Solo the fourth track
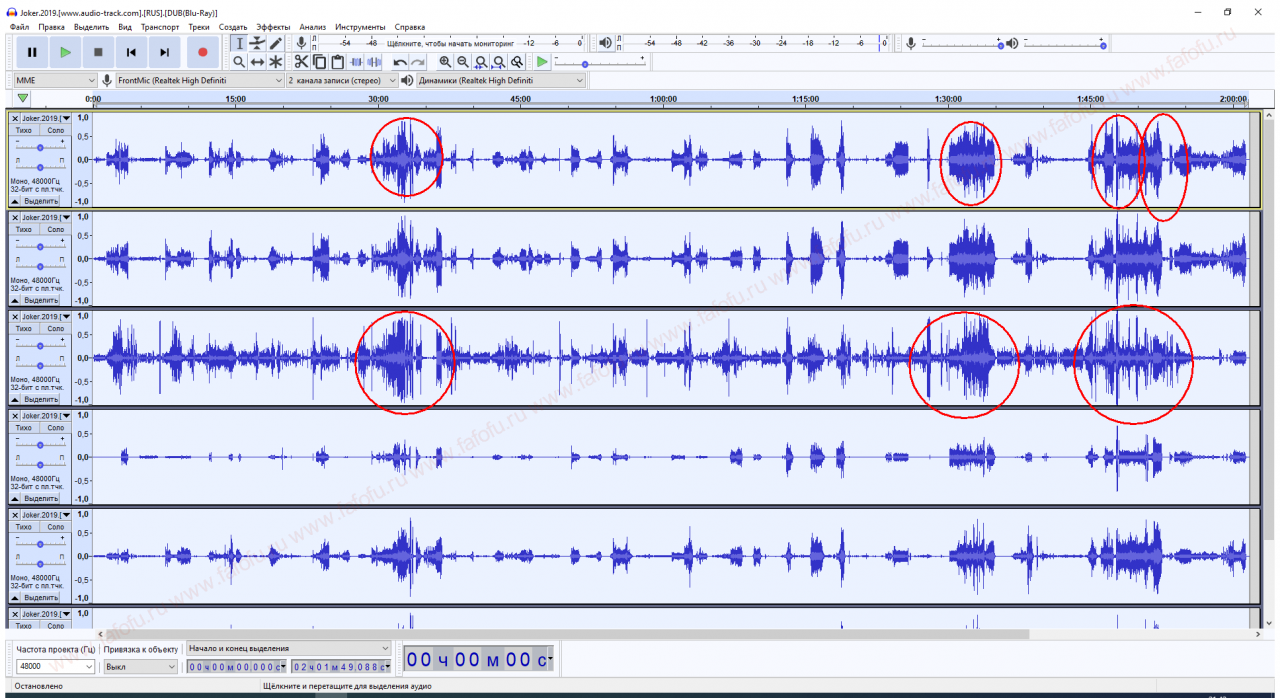1280x698 pixels. pos(55,427)
